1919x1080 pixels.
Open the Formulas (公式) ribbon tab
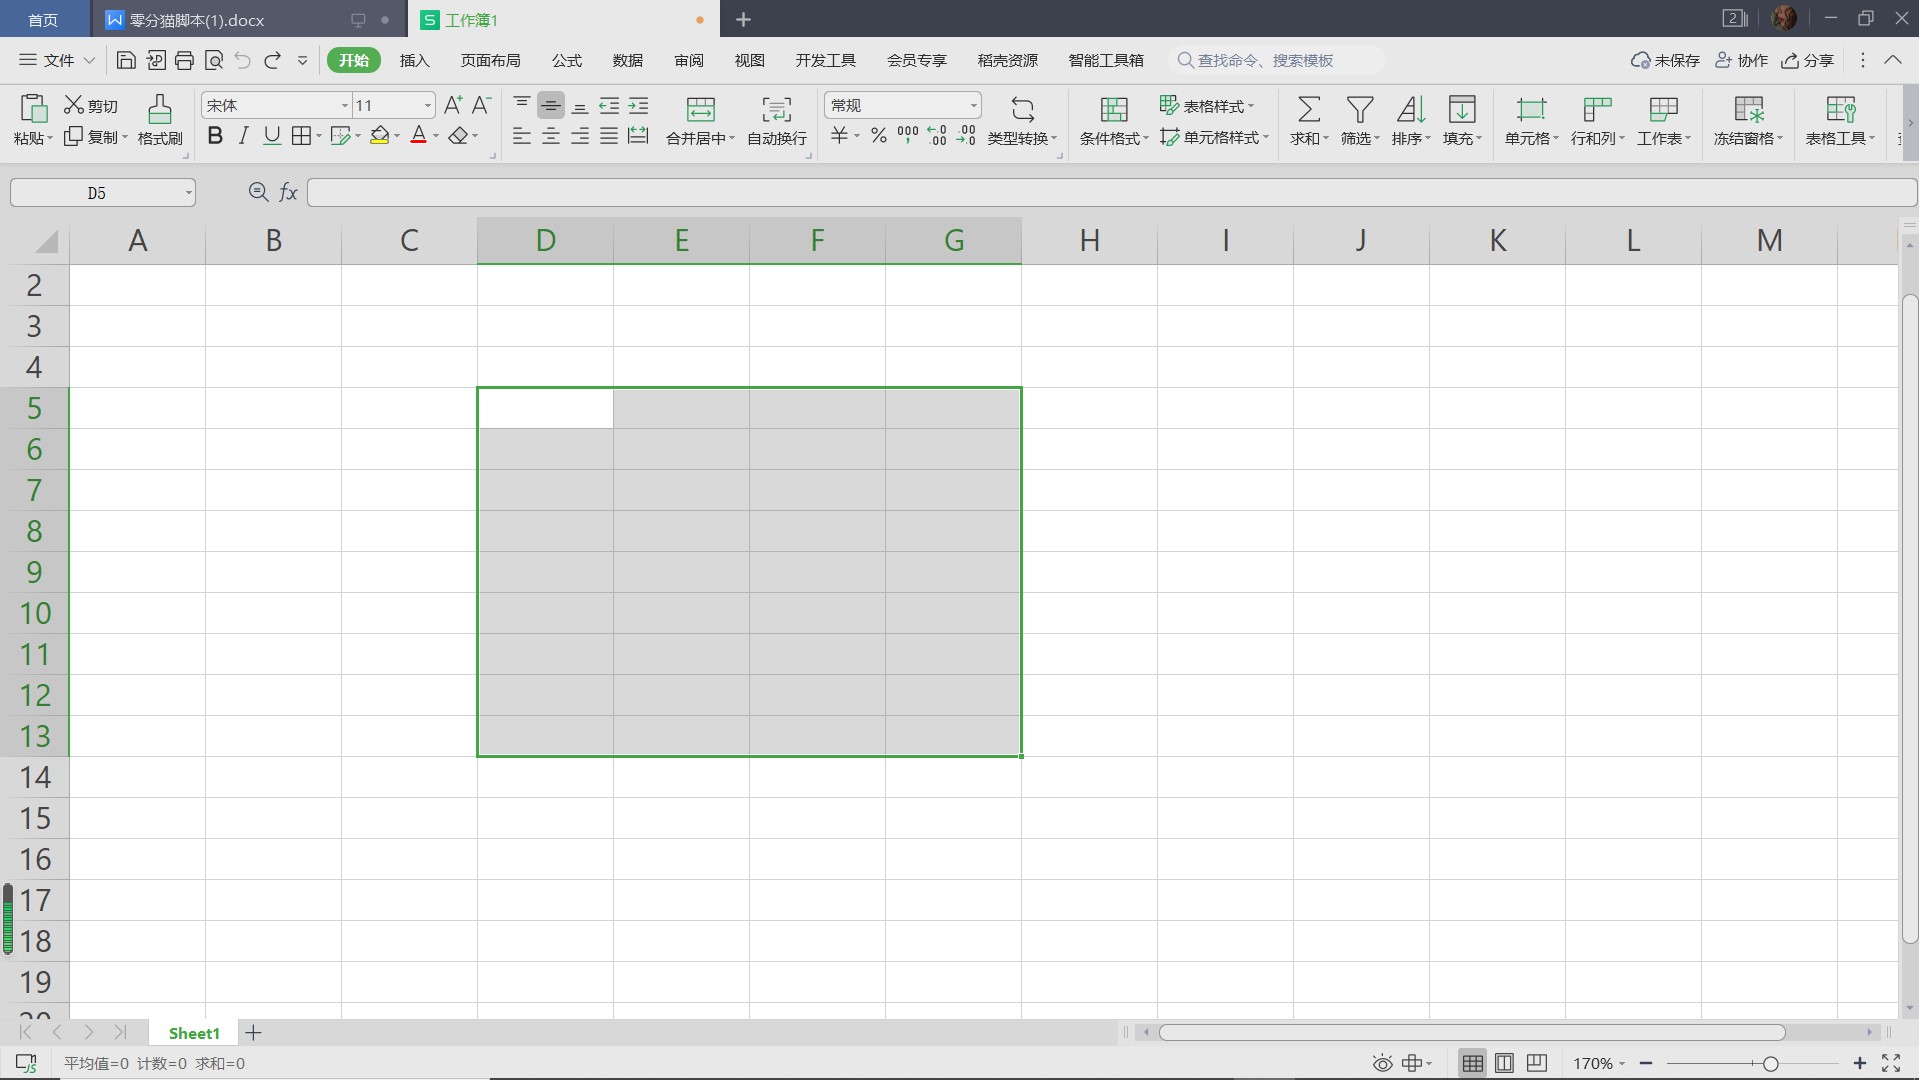pyautogui.click(x=566, y=61)
